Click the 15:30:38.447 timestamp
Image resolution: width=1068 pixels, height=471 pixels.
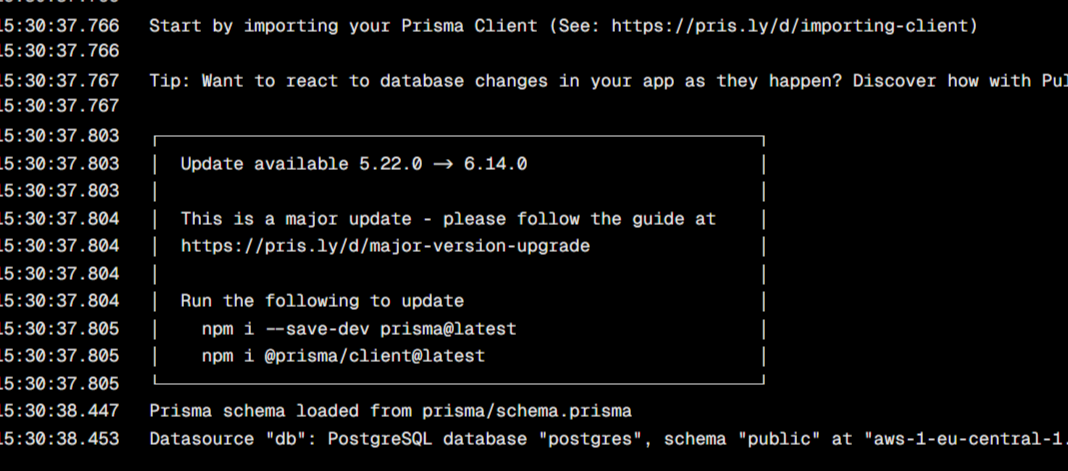coord(60,411)
